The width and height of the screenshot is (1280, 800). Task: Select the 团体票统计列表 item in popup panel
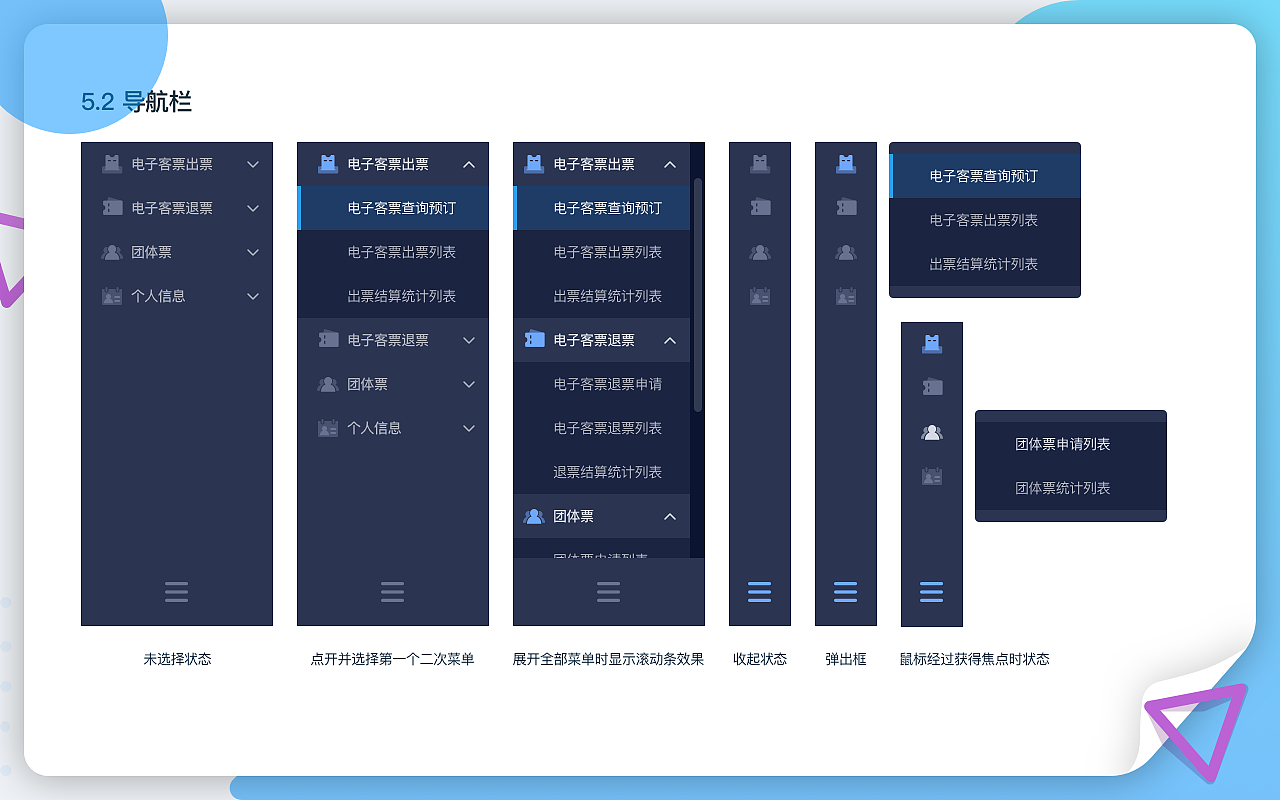point(1070,488)
